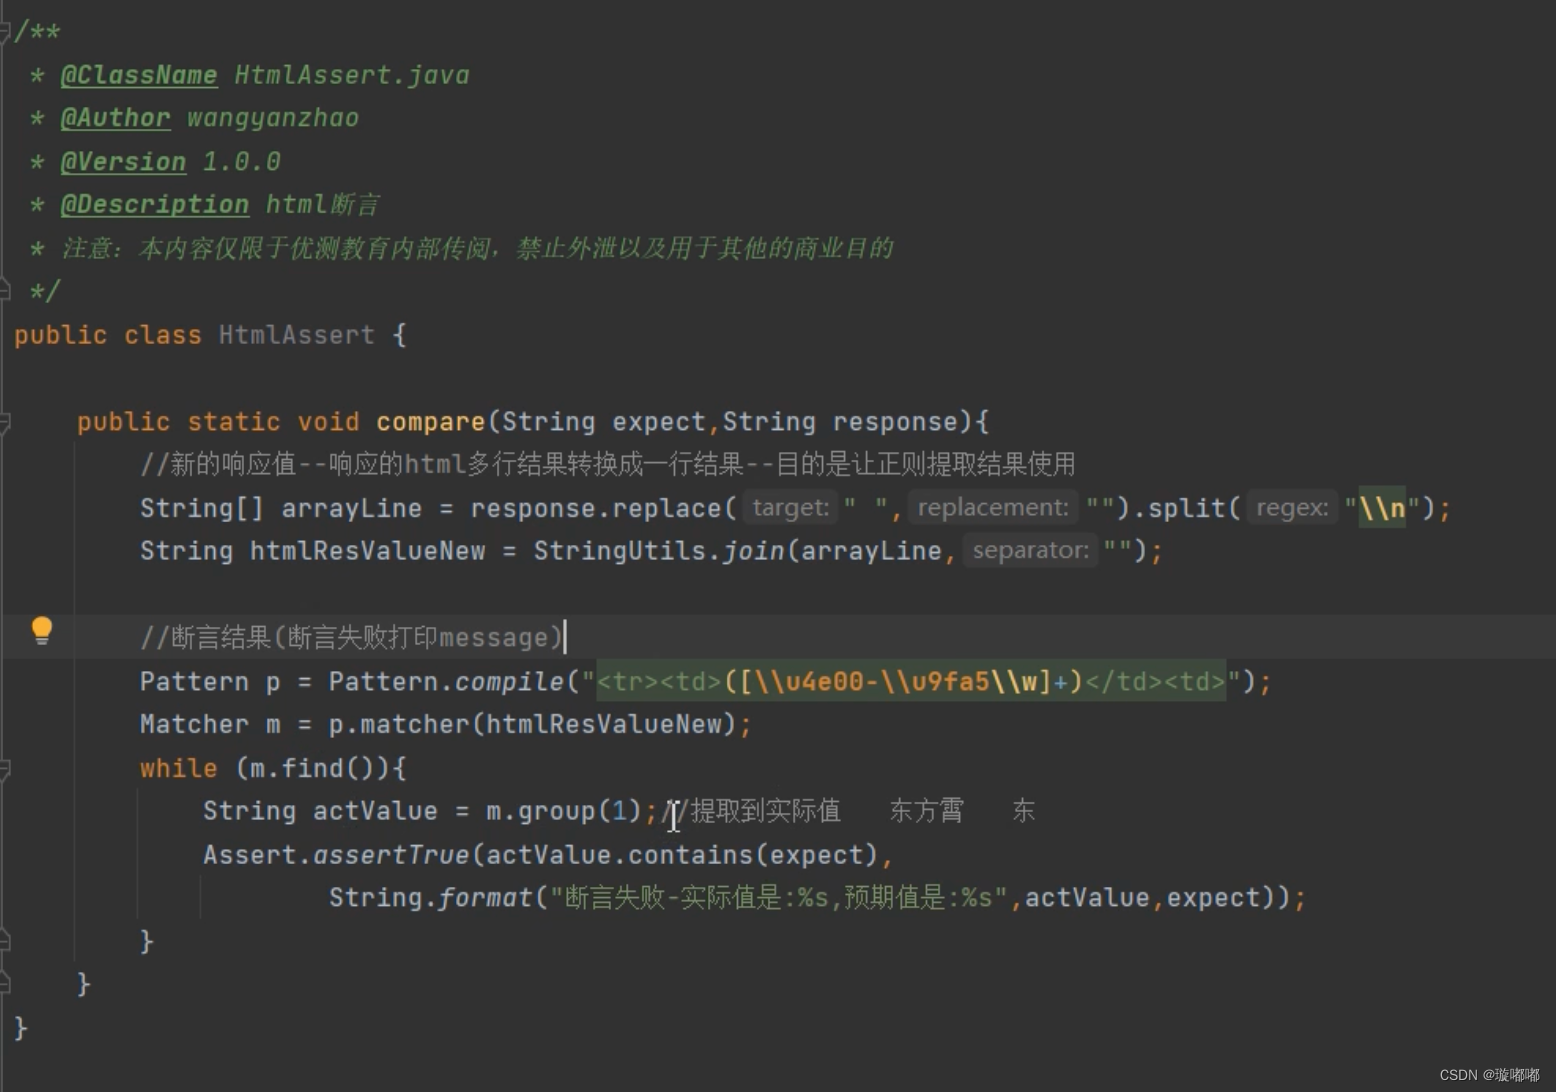The image size is (1556, 1092).
Task: Click the 'replacement:' parameter hint
Action: click(x=992, y=508)
